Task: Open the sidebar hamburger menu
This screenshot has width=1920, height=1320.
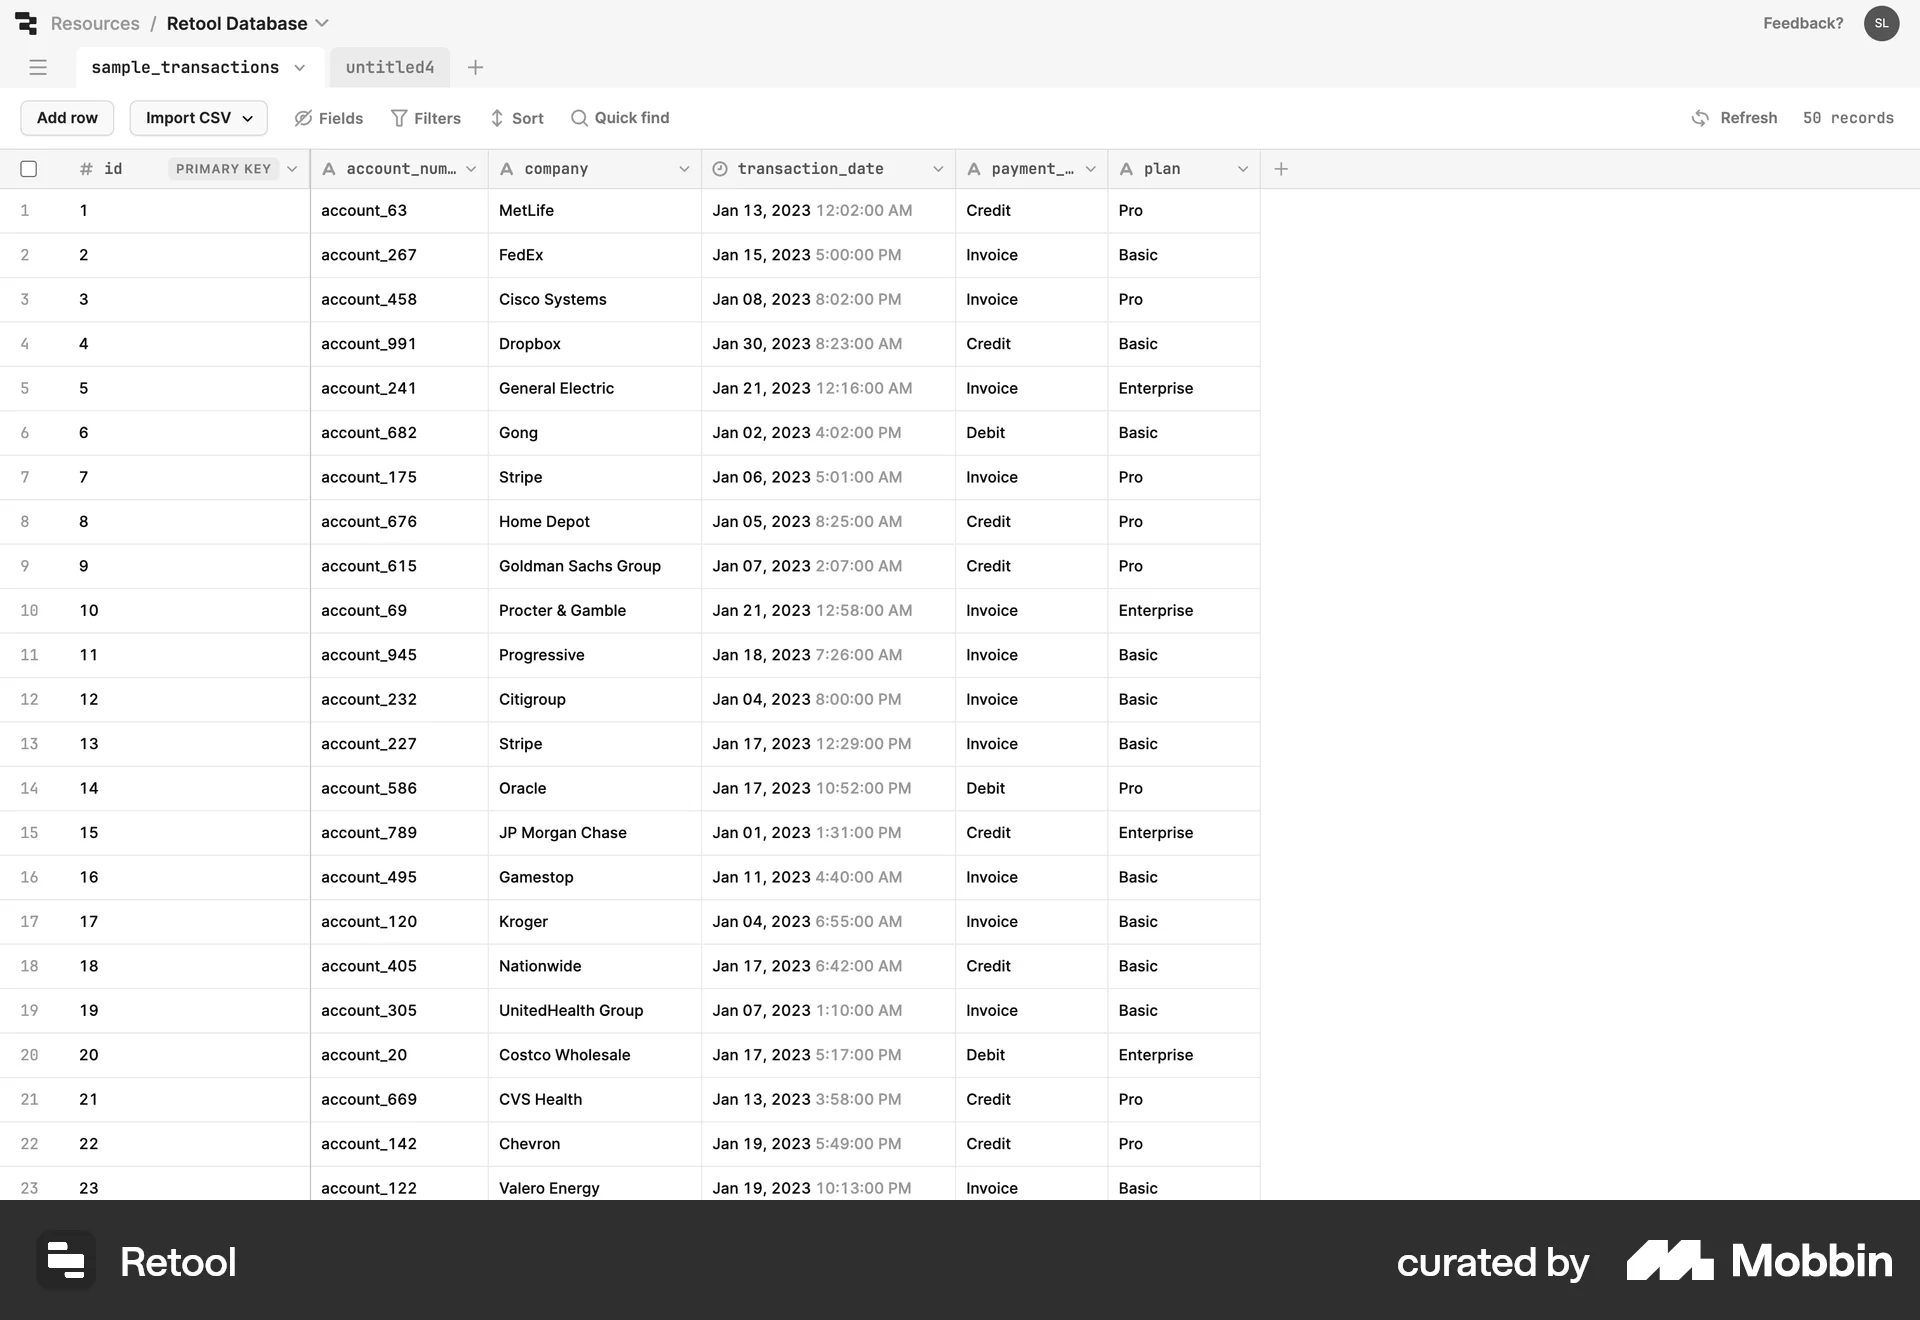Action: coord(39,67)
